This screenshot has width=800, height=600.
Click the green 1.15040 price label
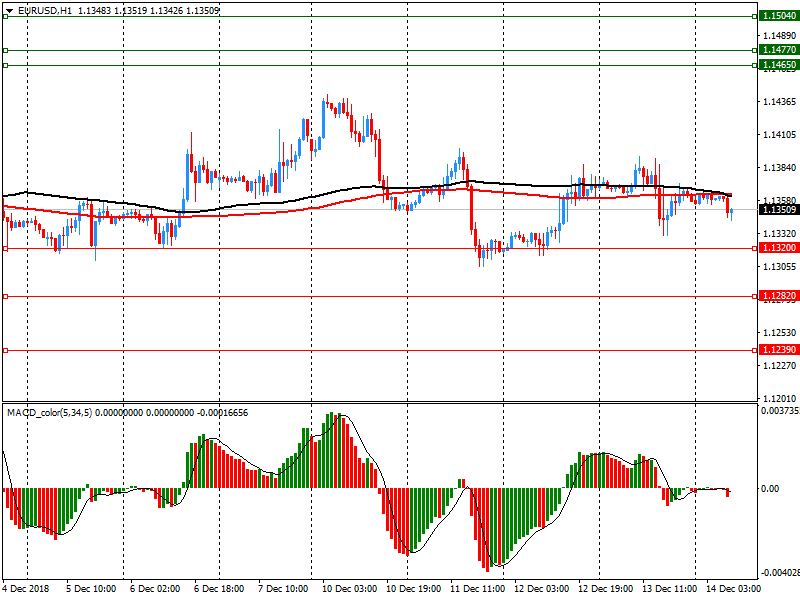click(x=778, y=17)
